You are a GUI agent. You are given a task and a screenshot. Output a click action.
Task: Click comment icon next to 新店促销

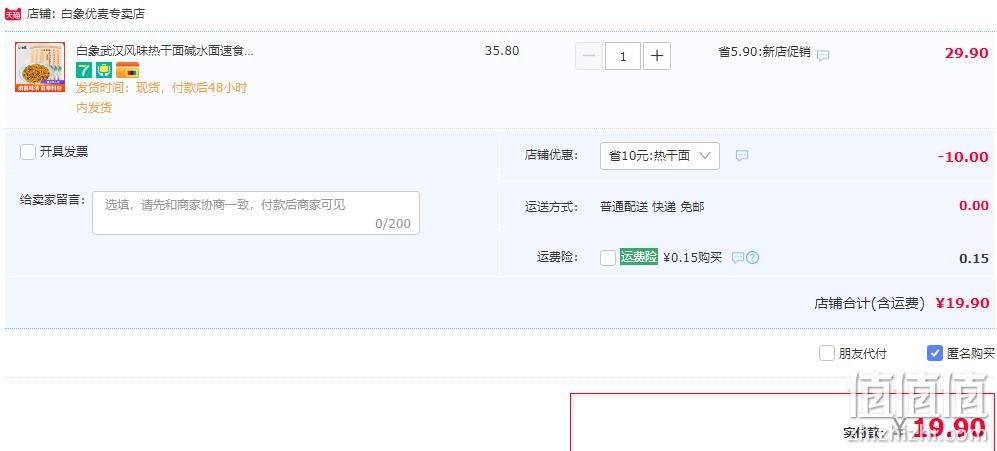tap(823, 55)
